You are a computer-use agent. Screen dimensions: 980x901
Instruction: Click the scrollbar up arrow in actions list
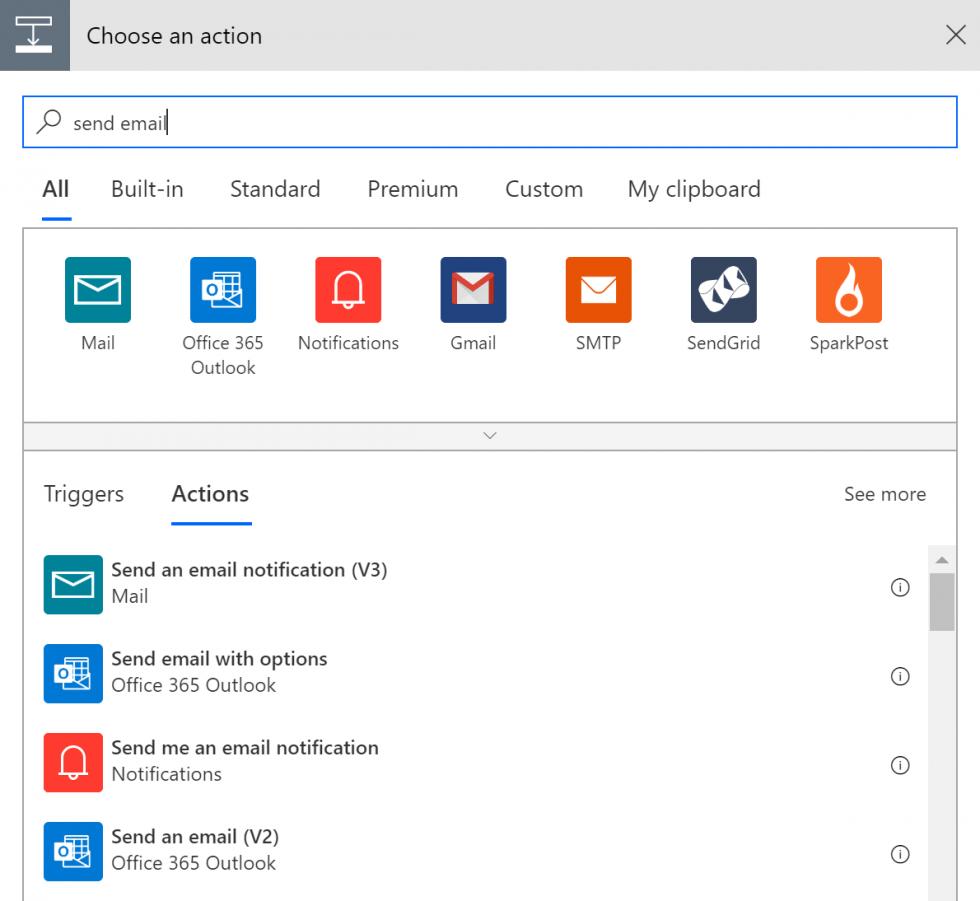pos(942,560)
